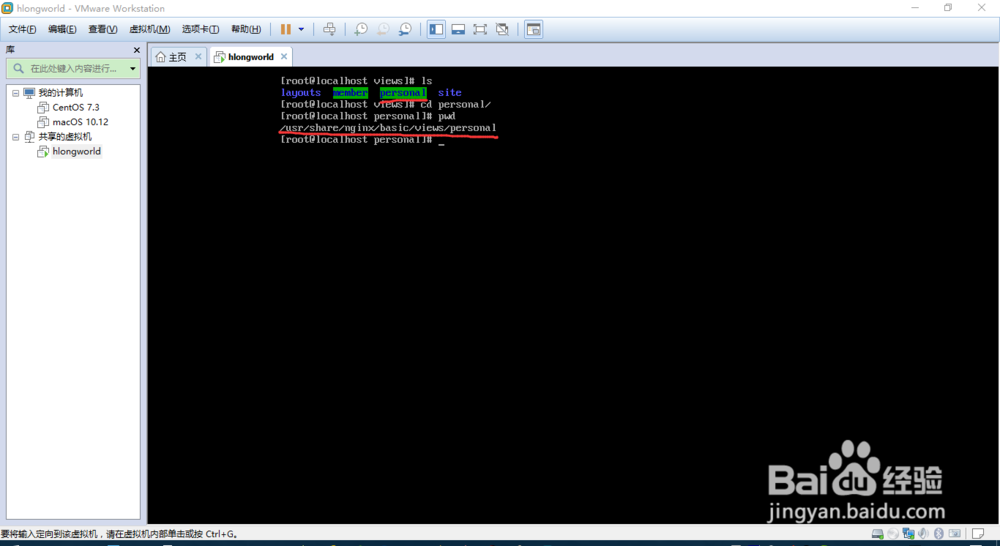Screen dimensions: 1000x546
Task: Click the 'layouts' directory name in terminal
Action: (300, 92)
